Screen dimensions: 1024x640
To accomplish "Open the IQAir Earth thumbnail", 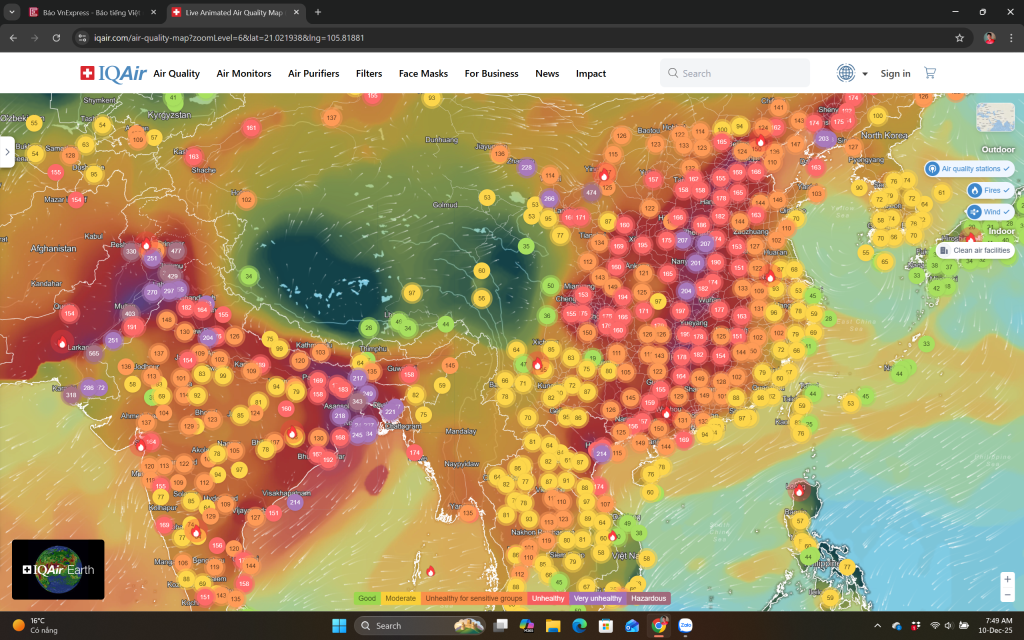I will tap(58, 569).
